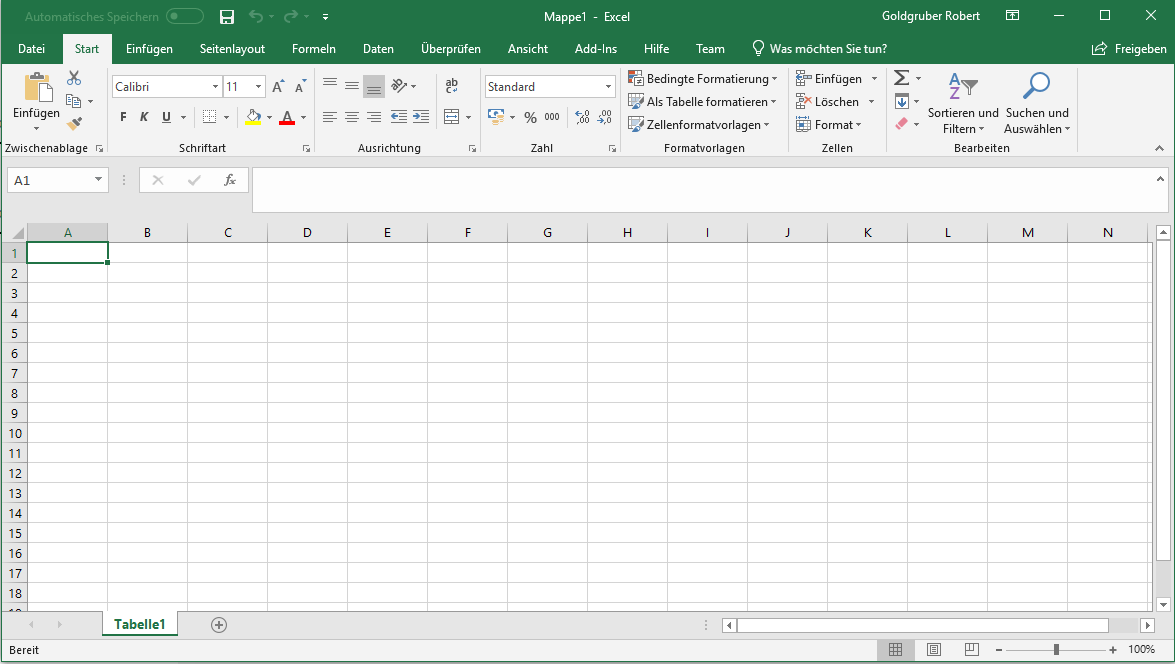Click the Format Painter brush icon
The image size is (1175, 664).
pyautogui.click(x=74, y=124)
